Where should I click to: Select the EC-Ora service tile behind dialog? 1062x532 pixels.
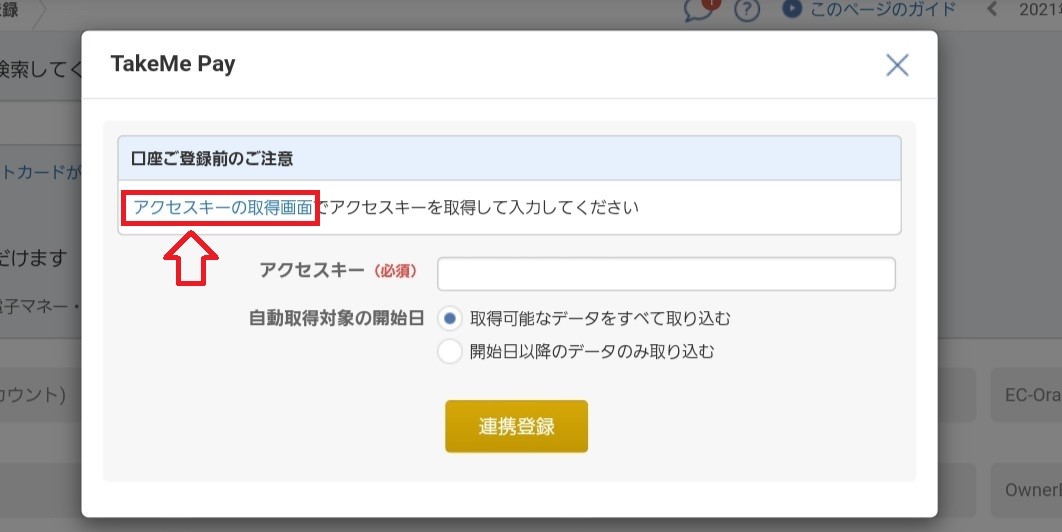pos(1027,395)
